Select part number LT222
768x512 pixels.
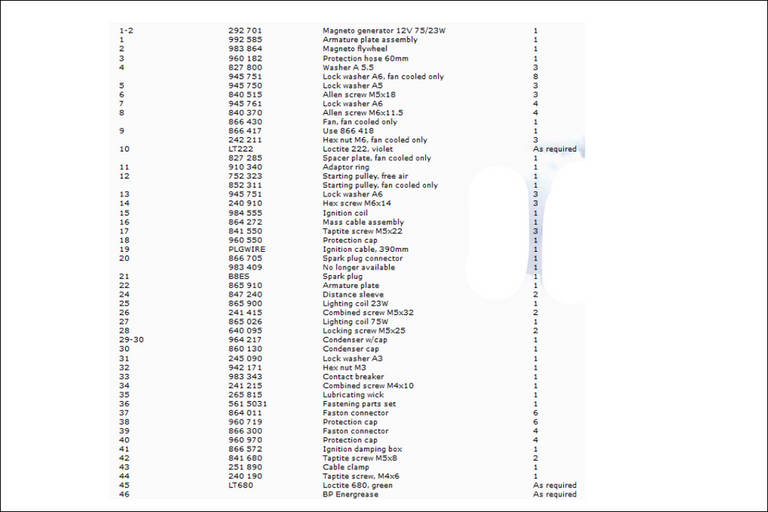click(x=241, y=149)
